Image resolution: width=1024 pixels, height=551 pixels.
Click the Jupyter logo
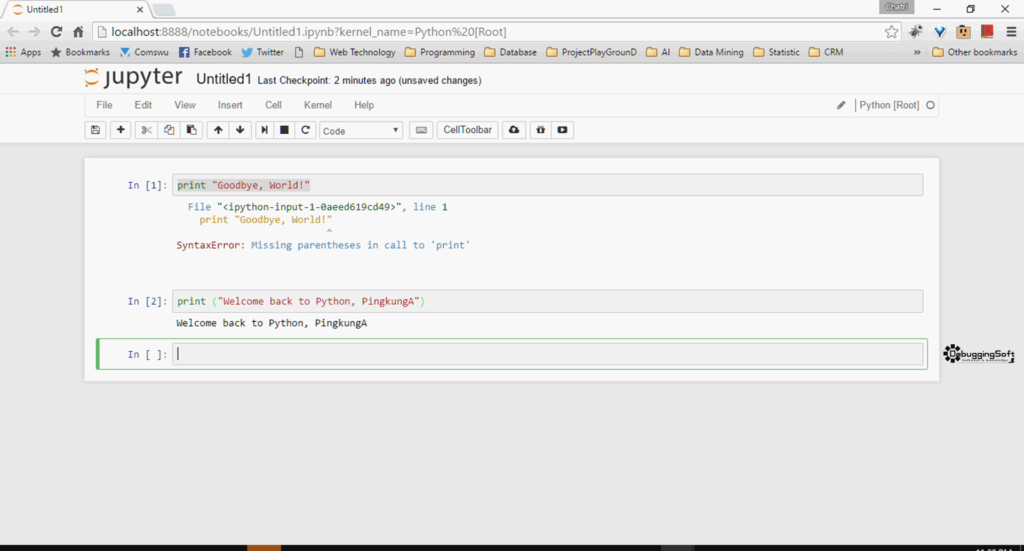133,77
